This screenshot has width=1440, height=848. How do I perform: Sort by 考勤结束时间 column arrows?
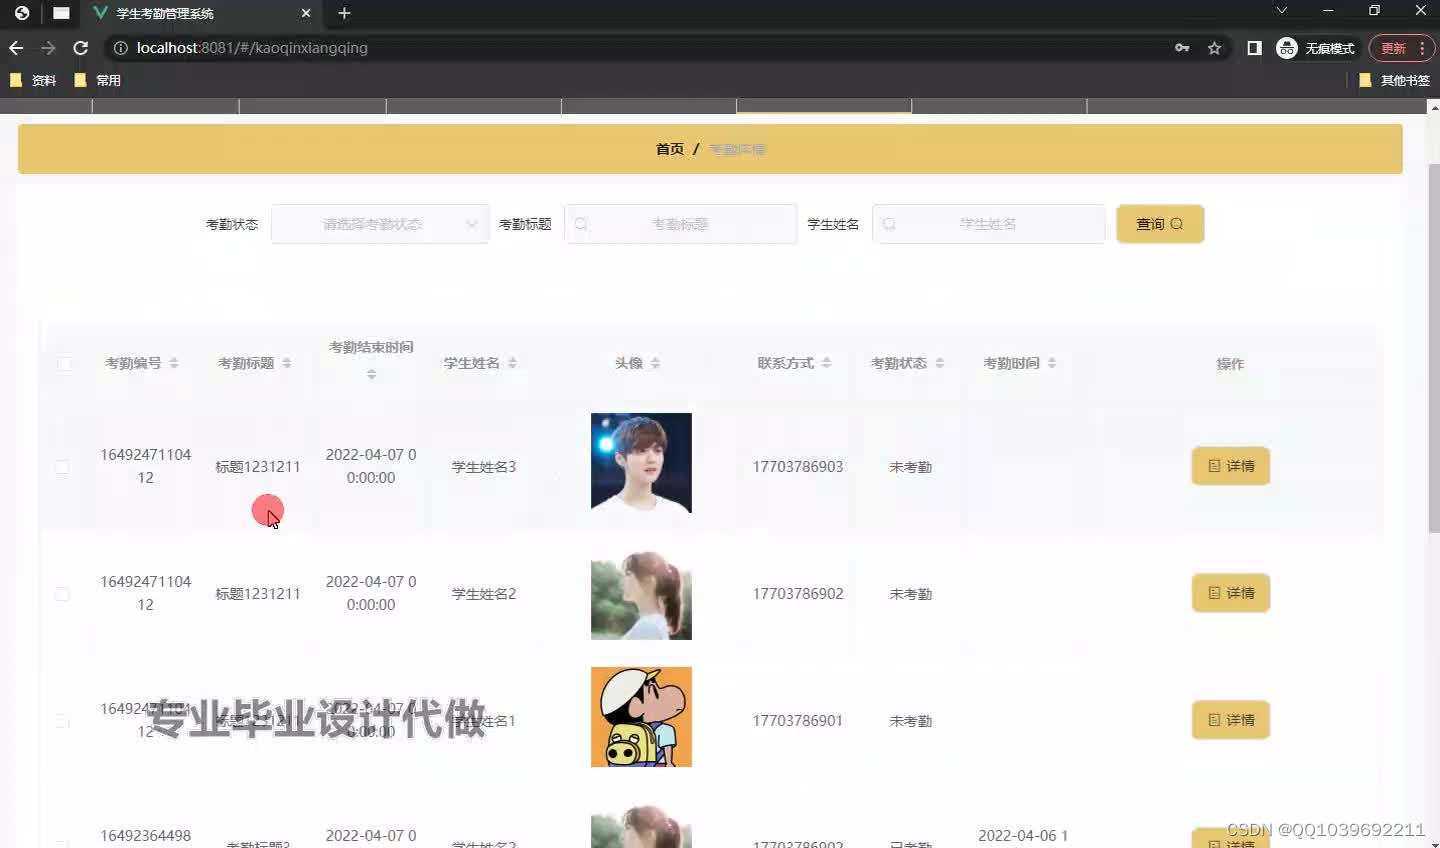point(371,375)
